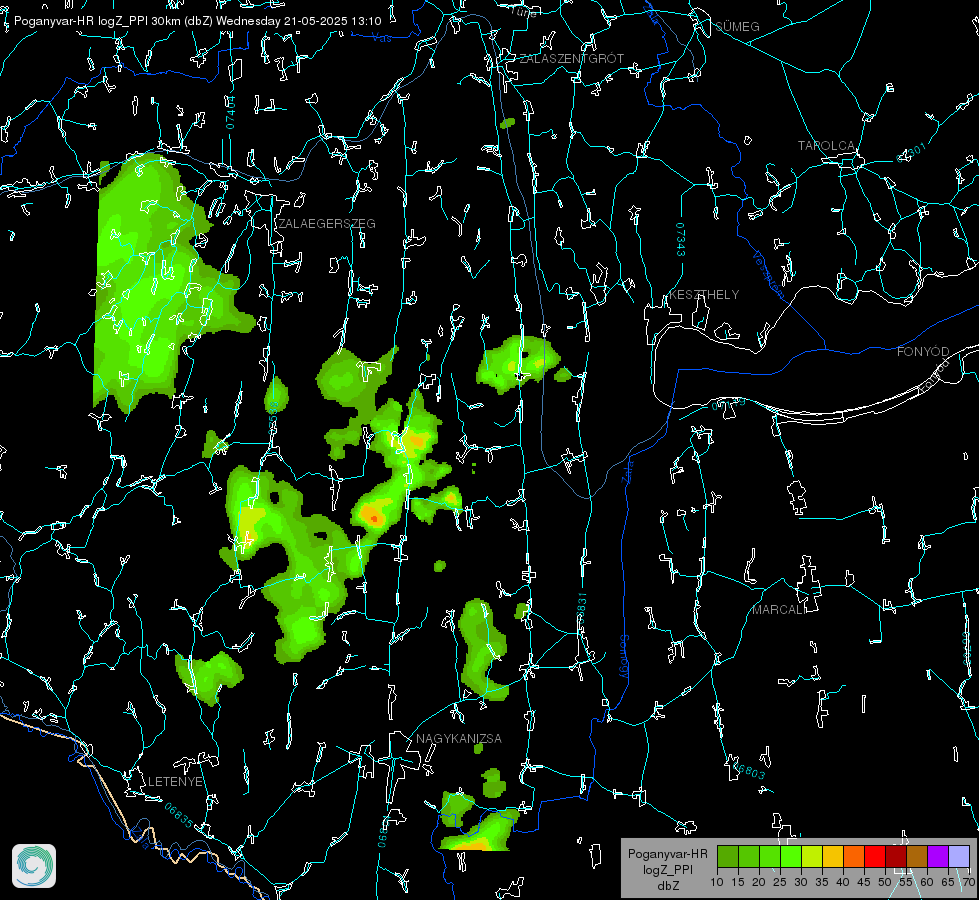
Task: Select the TAPOLCA town label
Action: [826, 146]
